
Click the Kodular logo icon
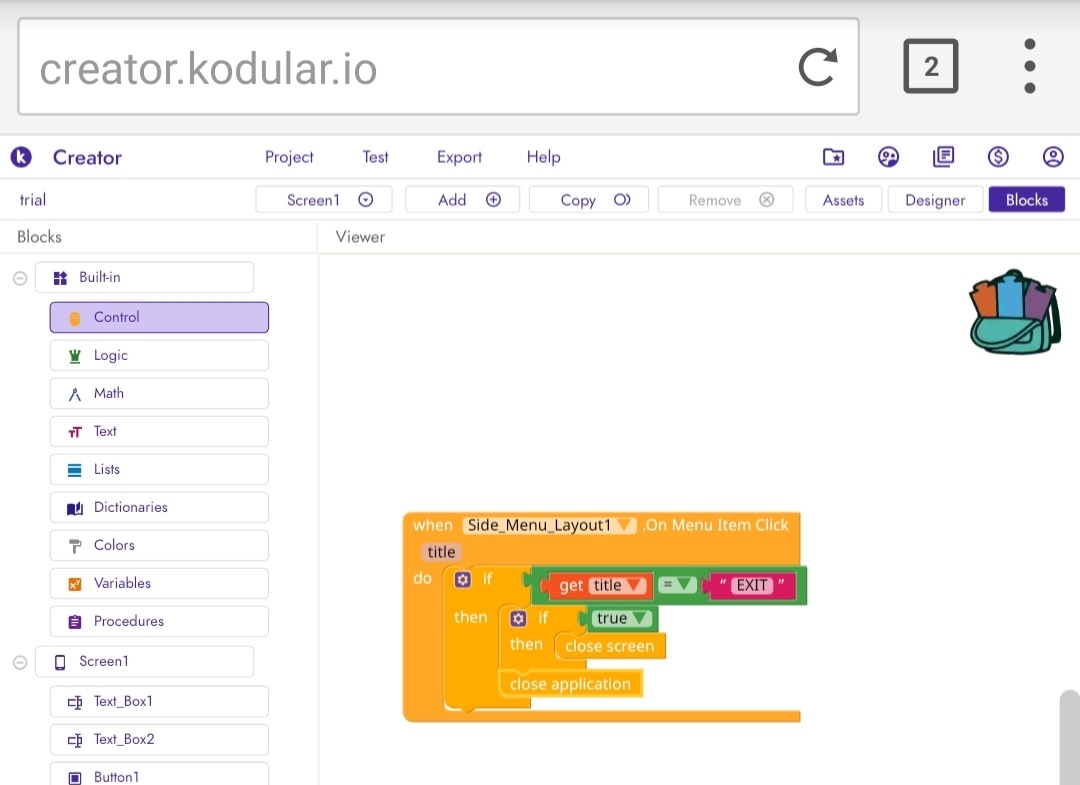[x=21, y=157]
